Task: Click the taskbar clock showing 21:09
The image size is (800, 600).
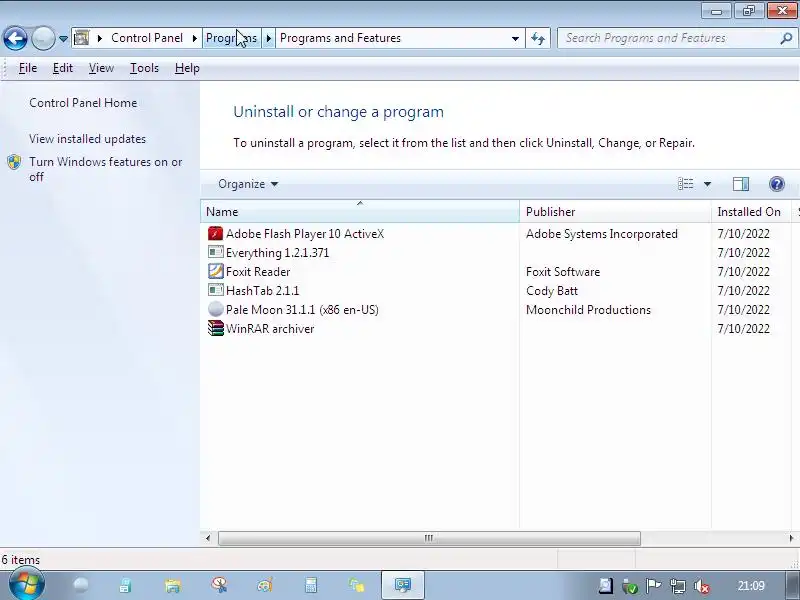Action: click(751, 586)
